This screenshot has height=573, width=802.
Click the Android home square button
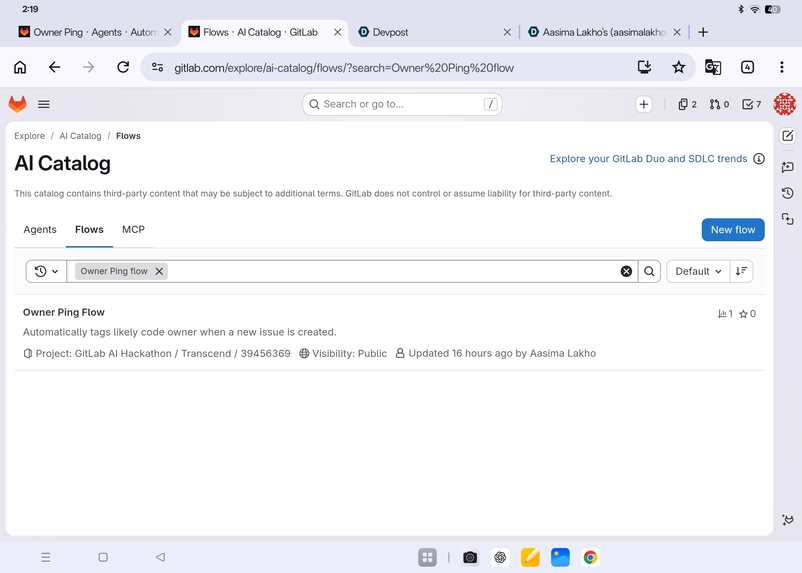[x=103, y=557]
